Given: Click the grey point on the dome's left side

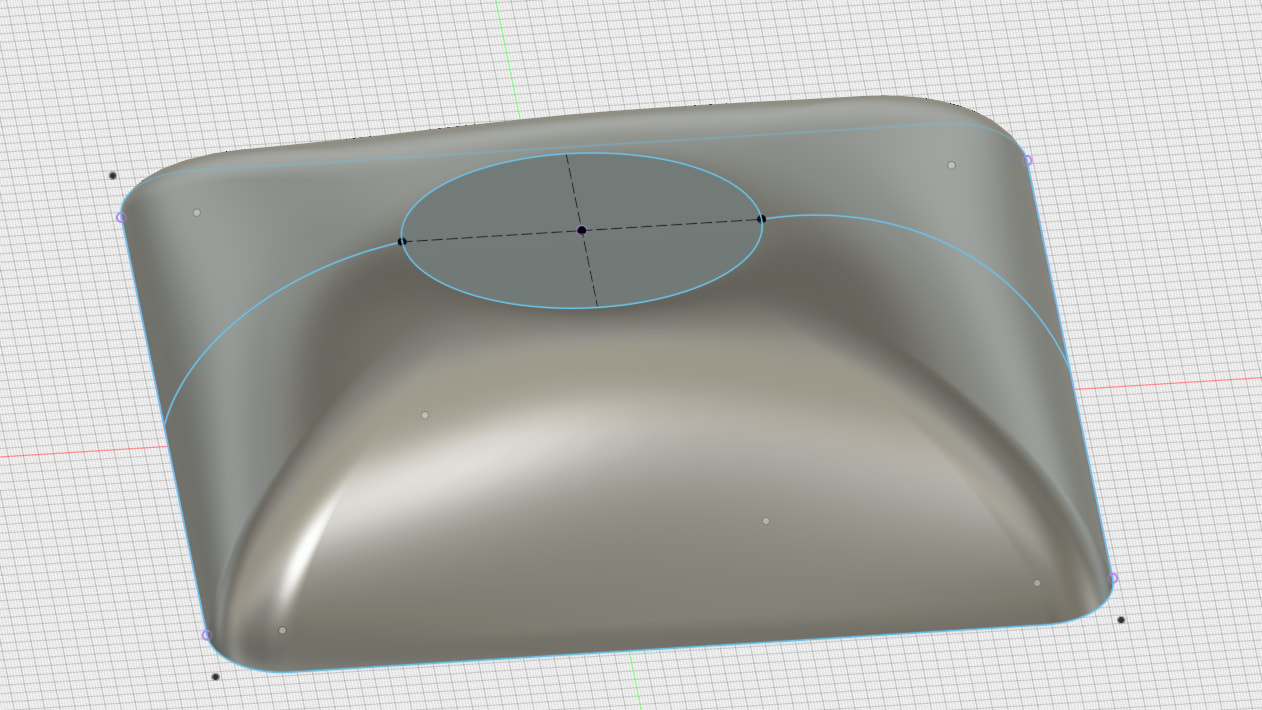Looking at the screenshot, I should [425, 415].
